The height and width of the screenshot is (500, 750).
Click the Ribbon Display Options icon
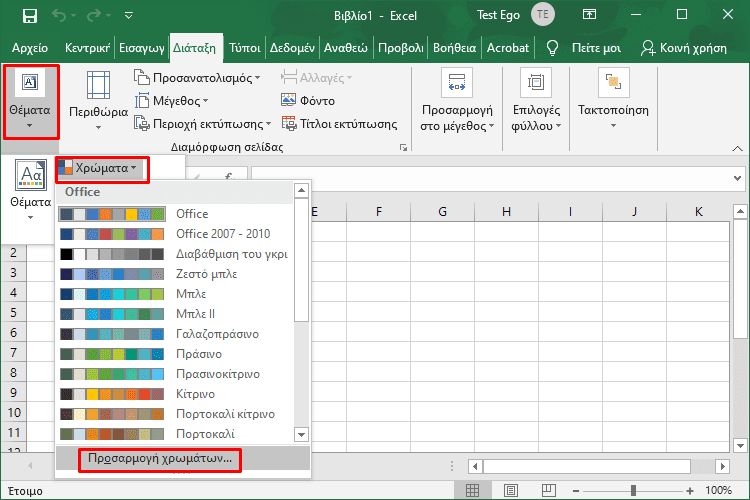[x=589, y=15]
